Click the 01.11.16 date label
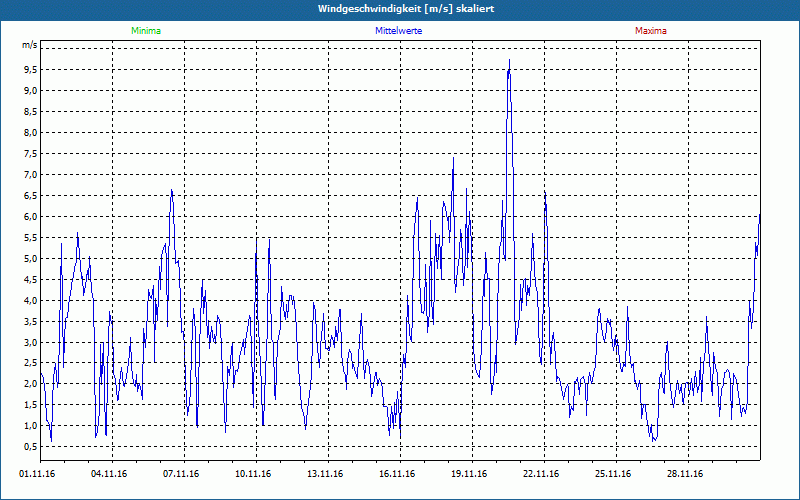Screen dimensions: 800x500 coord(37,474)
